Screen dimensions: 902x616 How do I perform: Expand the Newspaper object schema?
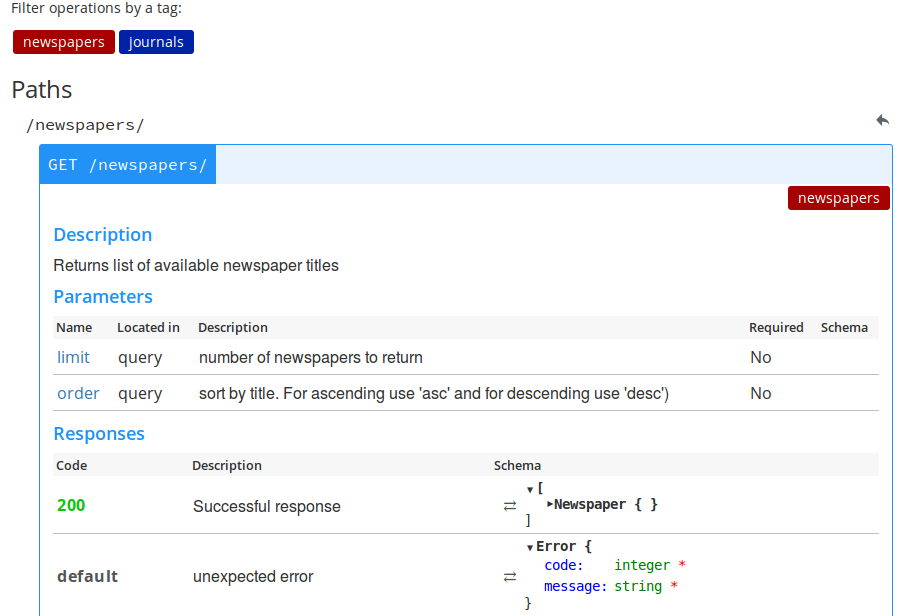pyautogui.click(x=550, y=504)
